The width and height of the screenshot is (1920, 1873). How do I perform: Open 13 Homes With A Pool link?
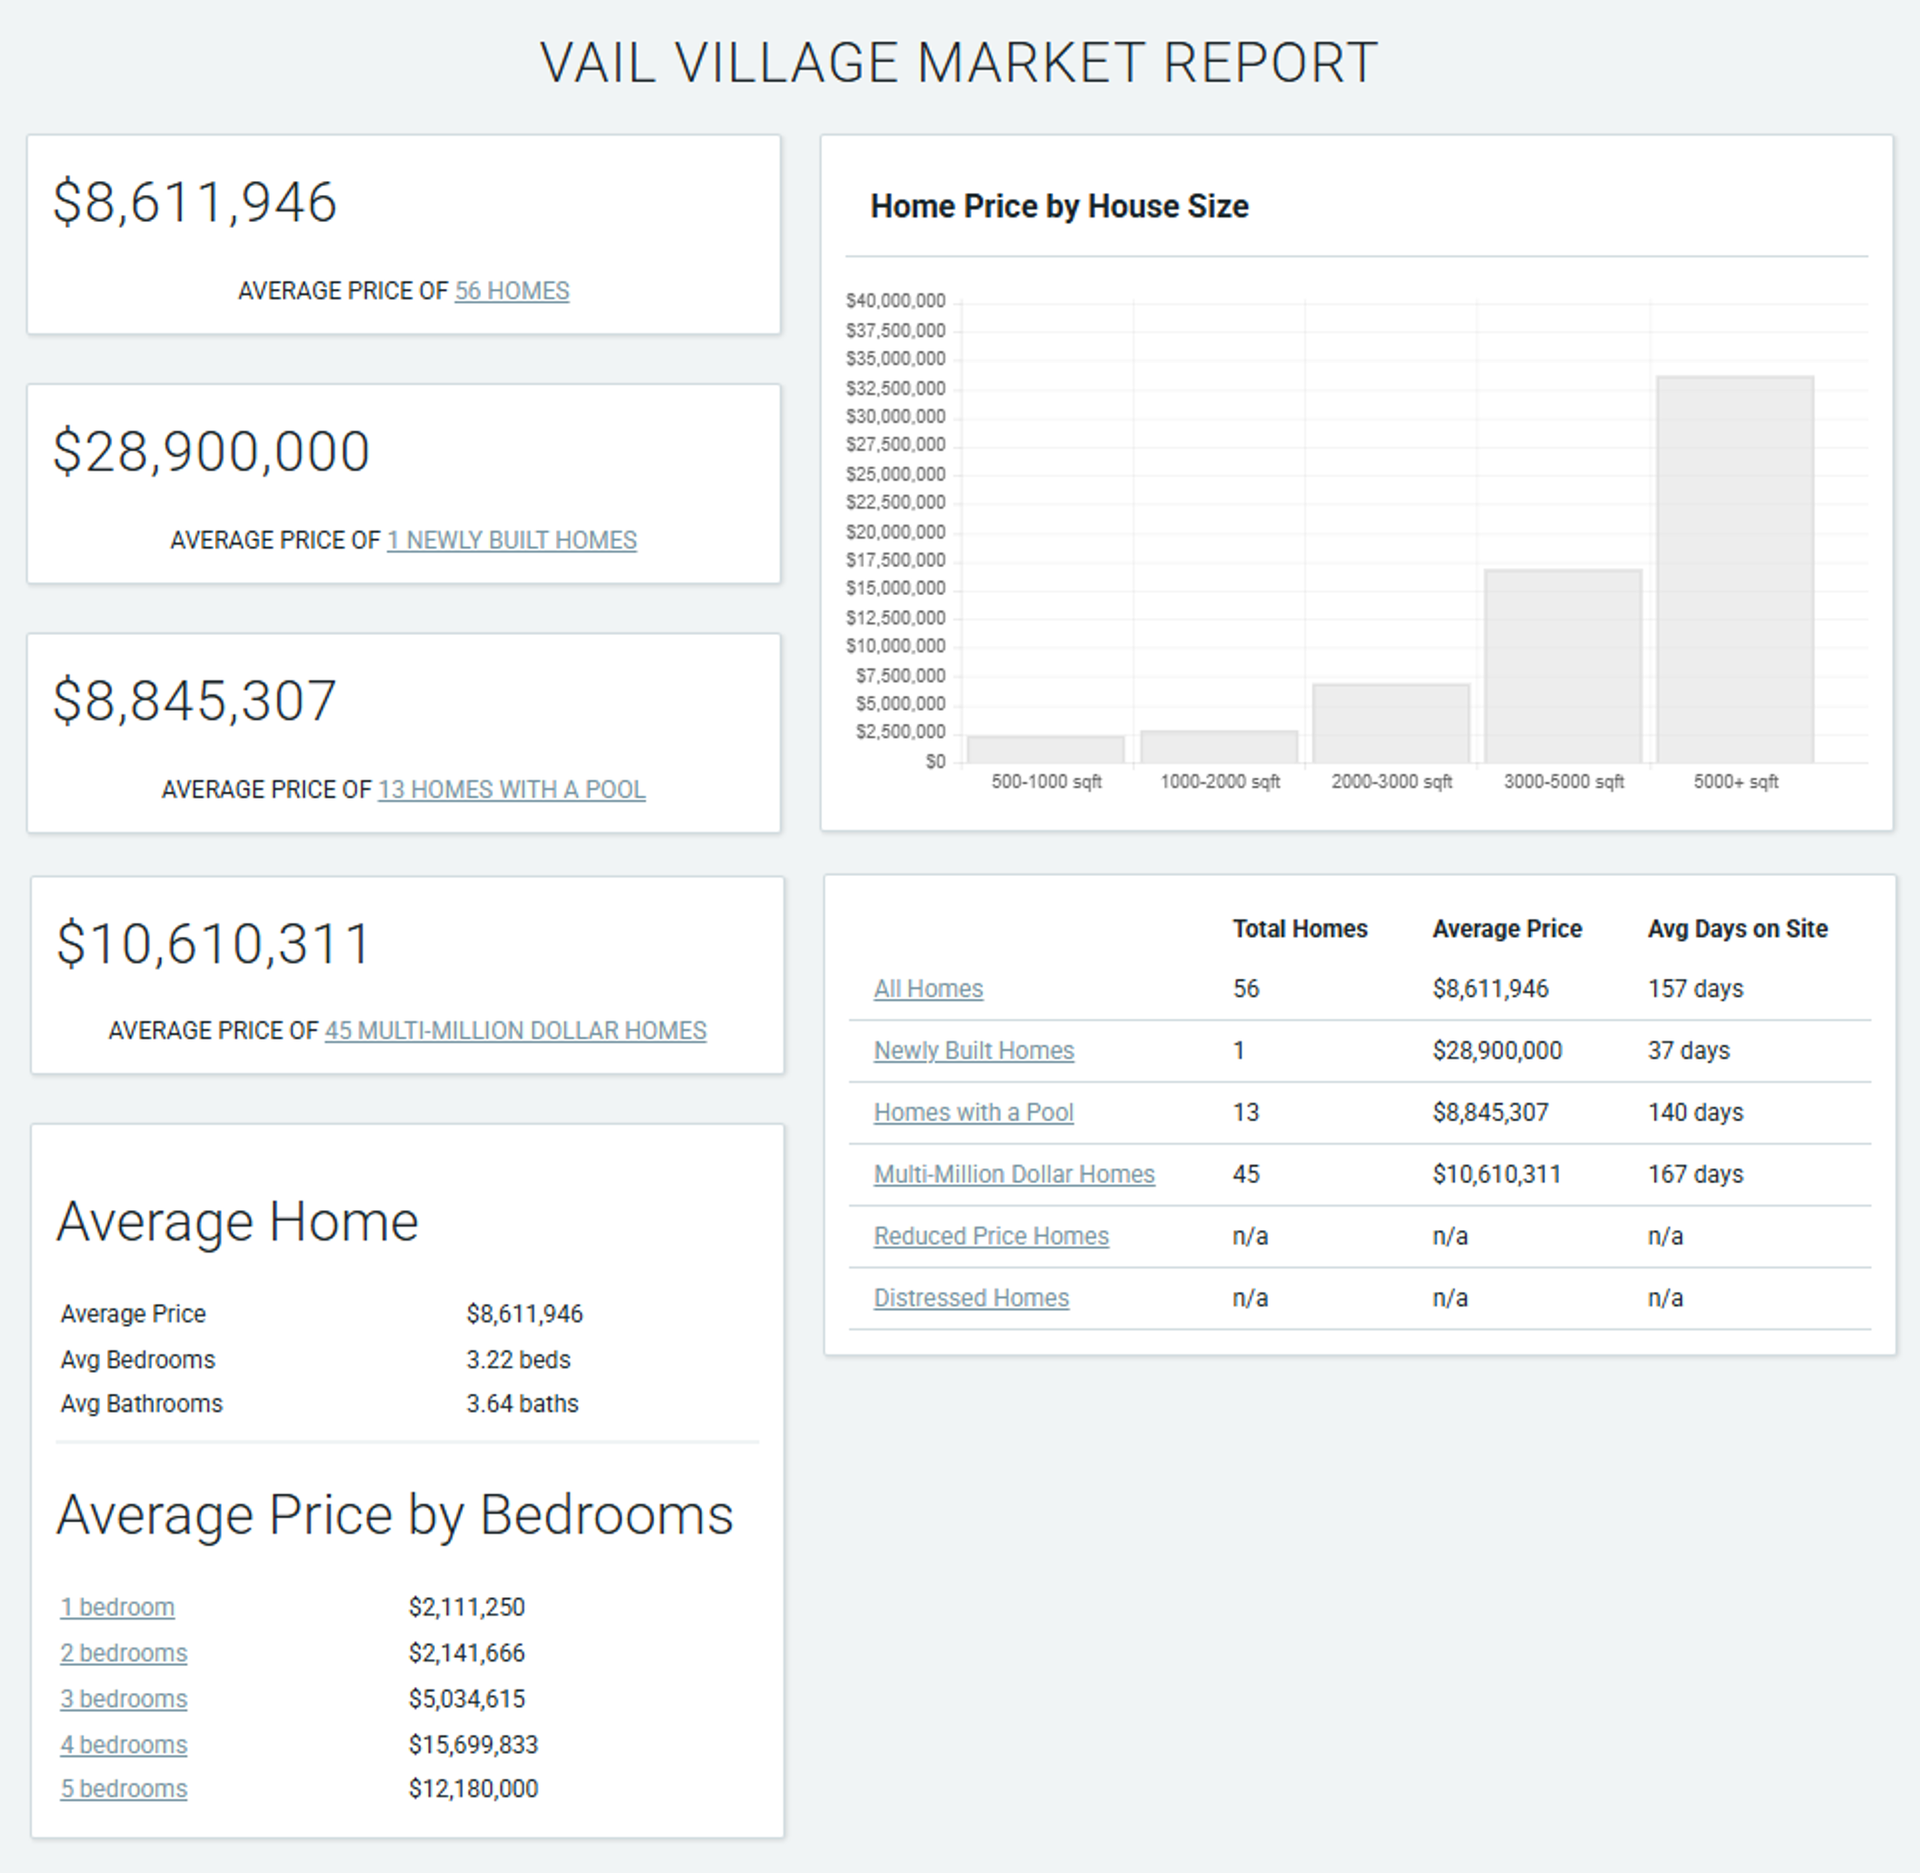coord(512,789)
